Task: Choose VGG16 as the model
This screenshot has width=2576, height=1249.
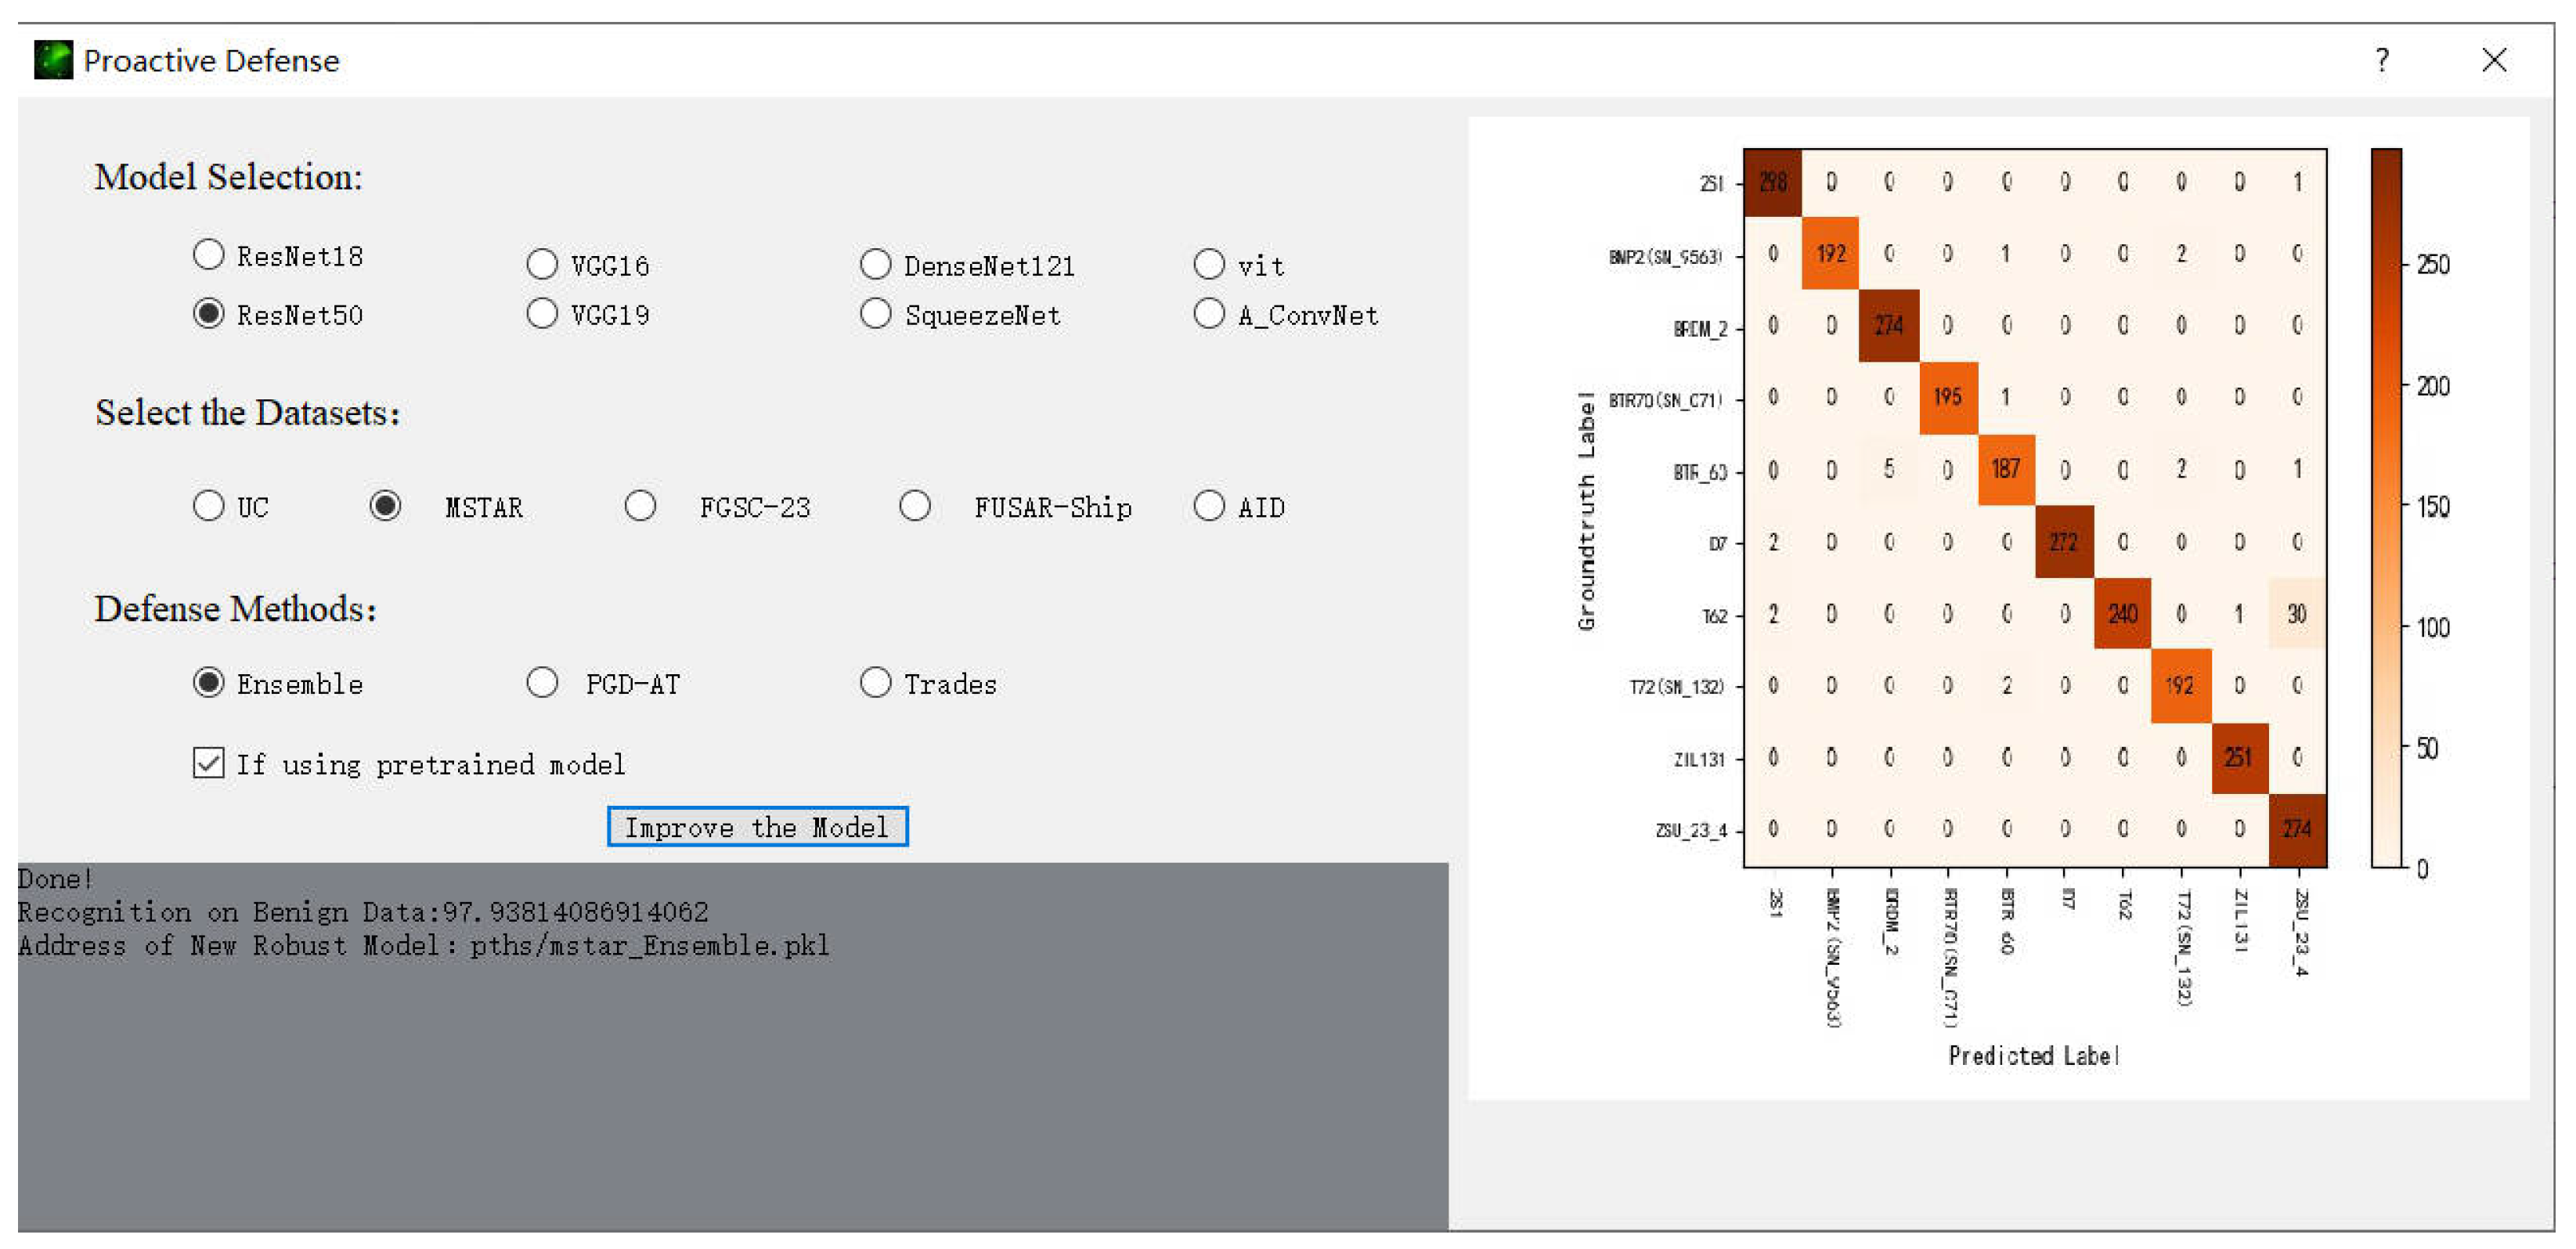Action: tap(542, 265)
